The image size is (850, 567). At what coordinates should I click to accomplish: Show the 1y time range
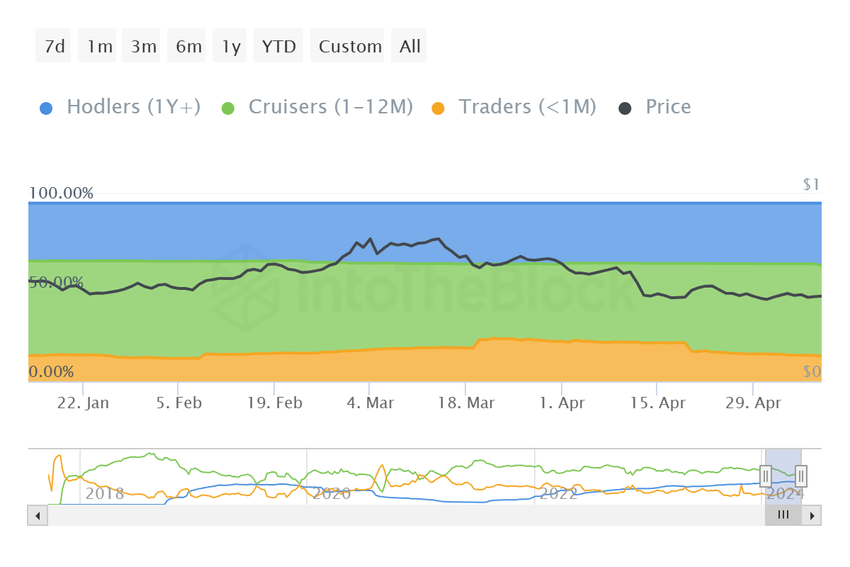[x=231, y=46]
